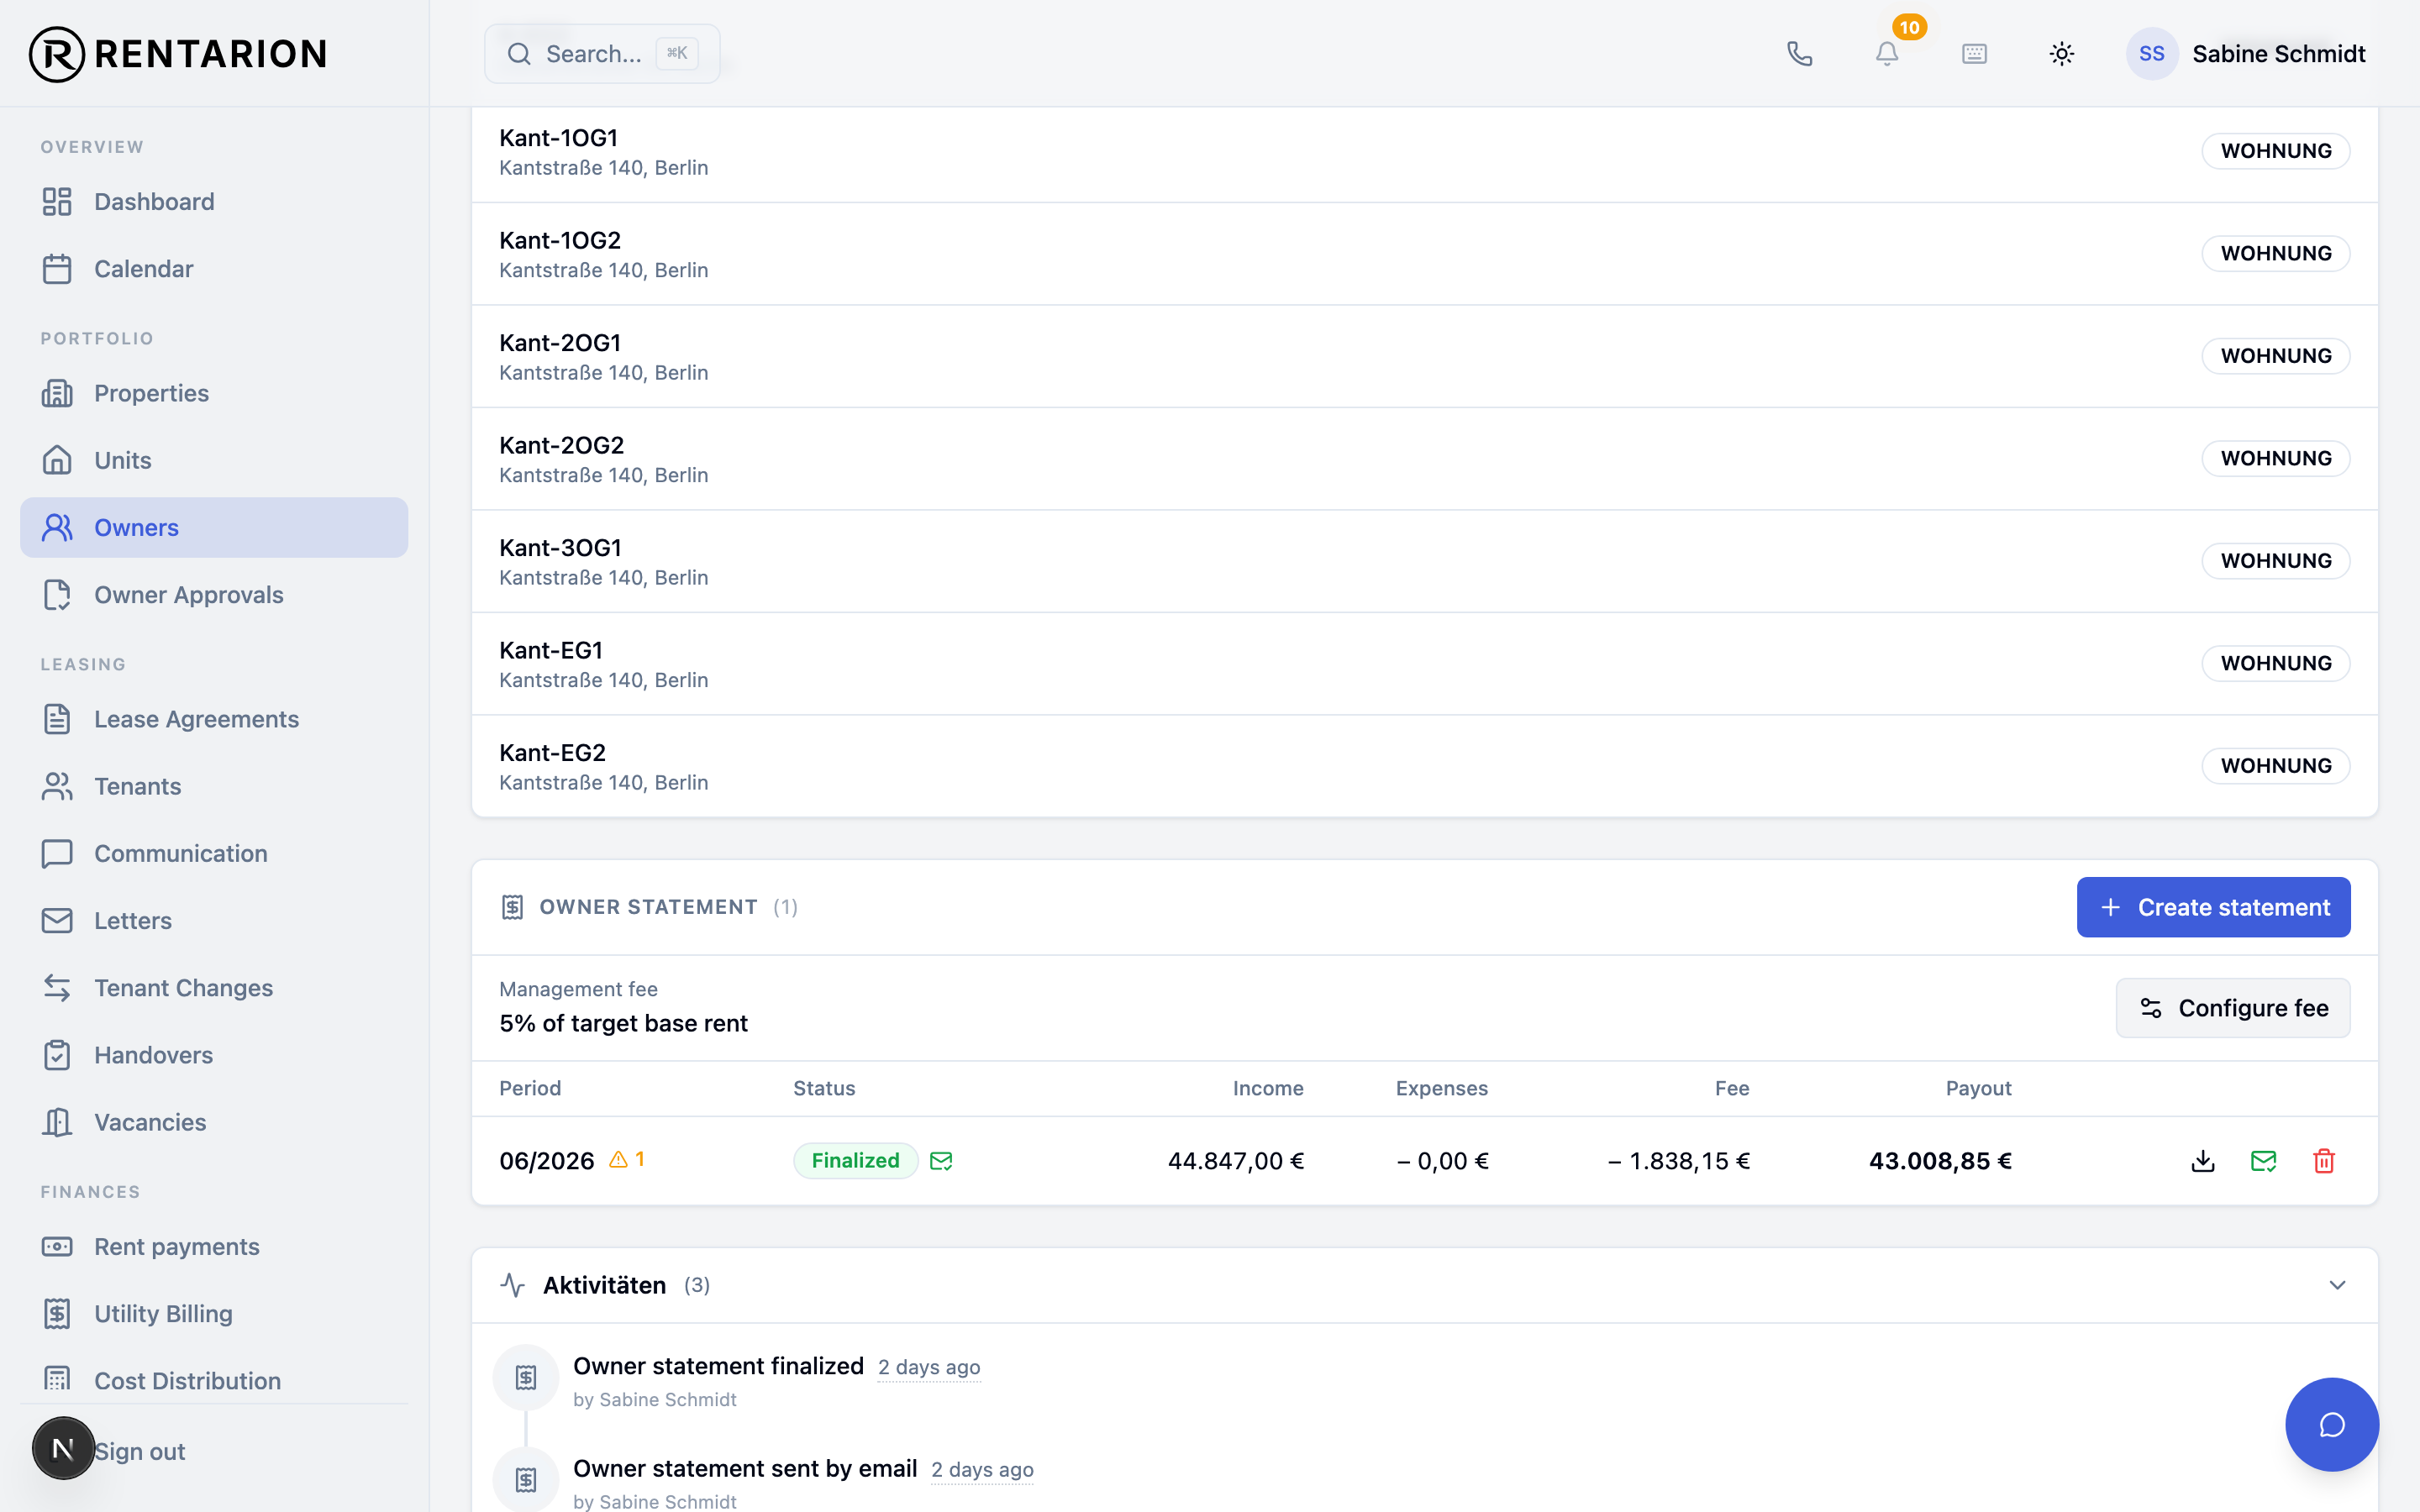
Task: Click the finalized activity timeline icon
Action: click(x=526, y=1377)
